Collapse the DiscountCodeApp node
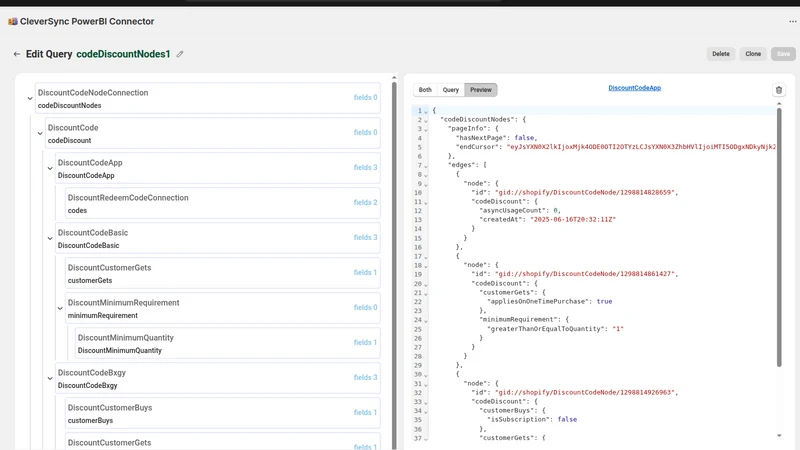Screen dimensions: 800x450 click(x=50, y=168)
